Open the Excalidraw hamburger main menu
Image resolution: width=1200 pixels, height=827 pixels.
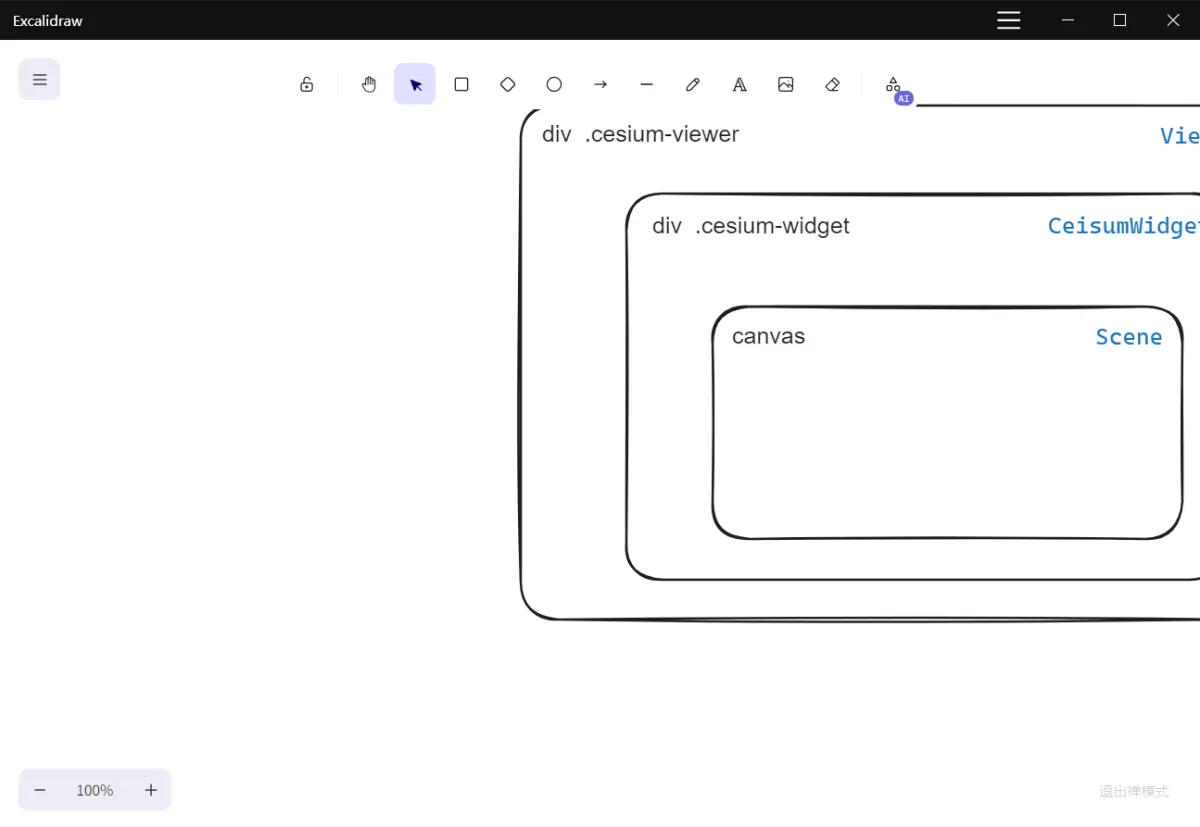tap(39, 79)
